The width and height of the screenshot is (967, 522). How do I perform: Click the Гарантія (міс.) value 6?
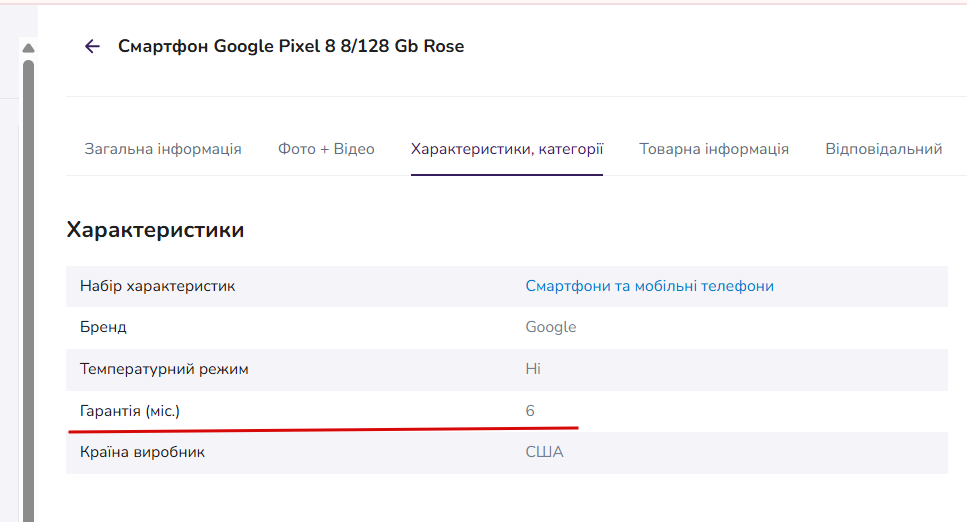(530, 411)
